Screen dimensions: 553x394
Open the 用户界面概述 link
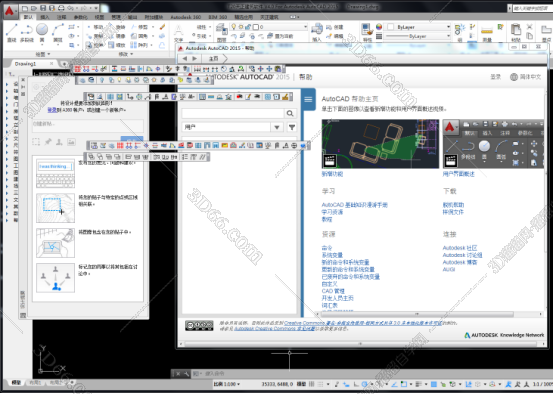coord(458,174)
